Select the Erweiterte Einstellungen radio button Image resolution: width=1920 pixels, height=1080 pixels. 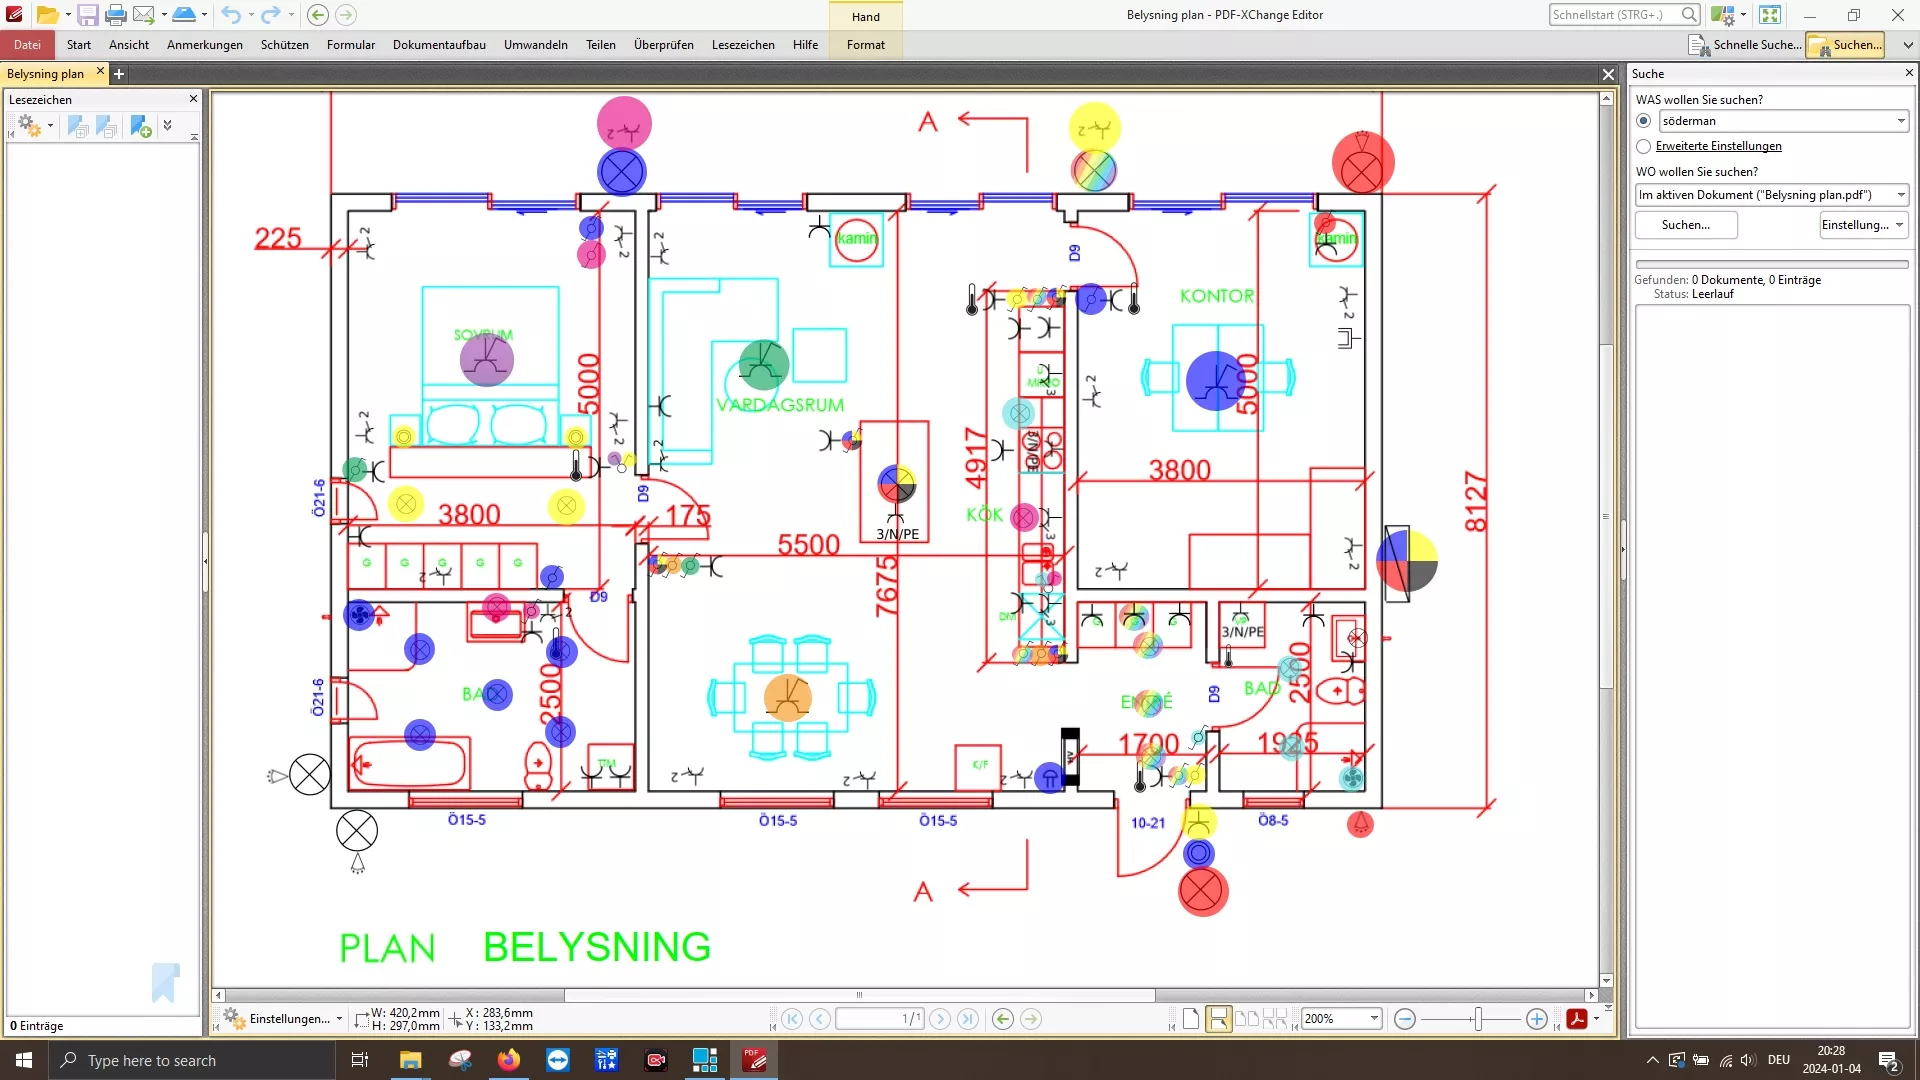coord(1644,146)
